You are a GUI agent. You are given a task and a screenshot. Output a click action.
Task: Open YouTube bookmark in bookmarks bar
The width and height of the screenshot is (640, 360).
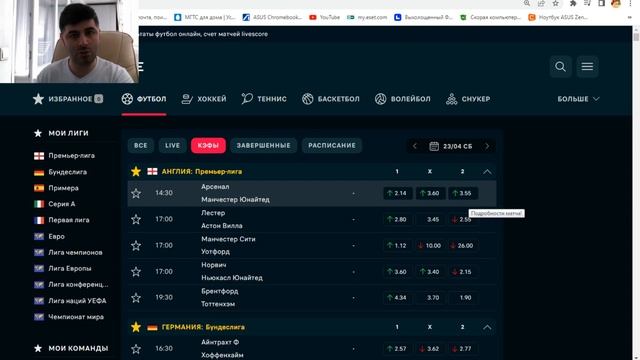[324, 17]
